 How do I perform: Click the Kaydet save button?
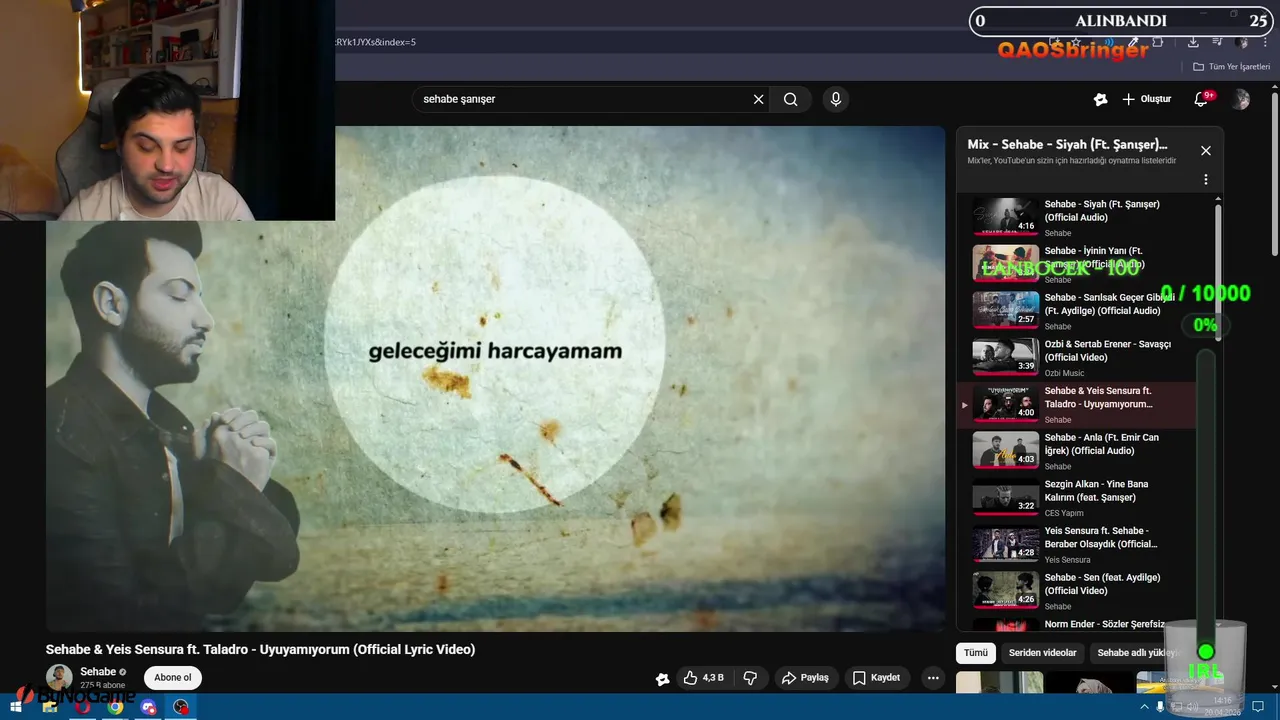tap(876, 678)
